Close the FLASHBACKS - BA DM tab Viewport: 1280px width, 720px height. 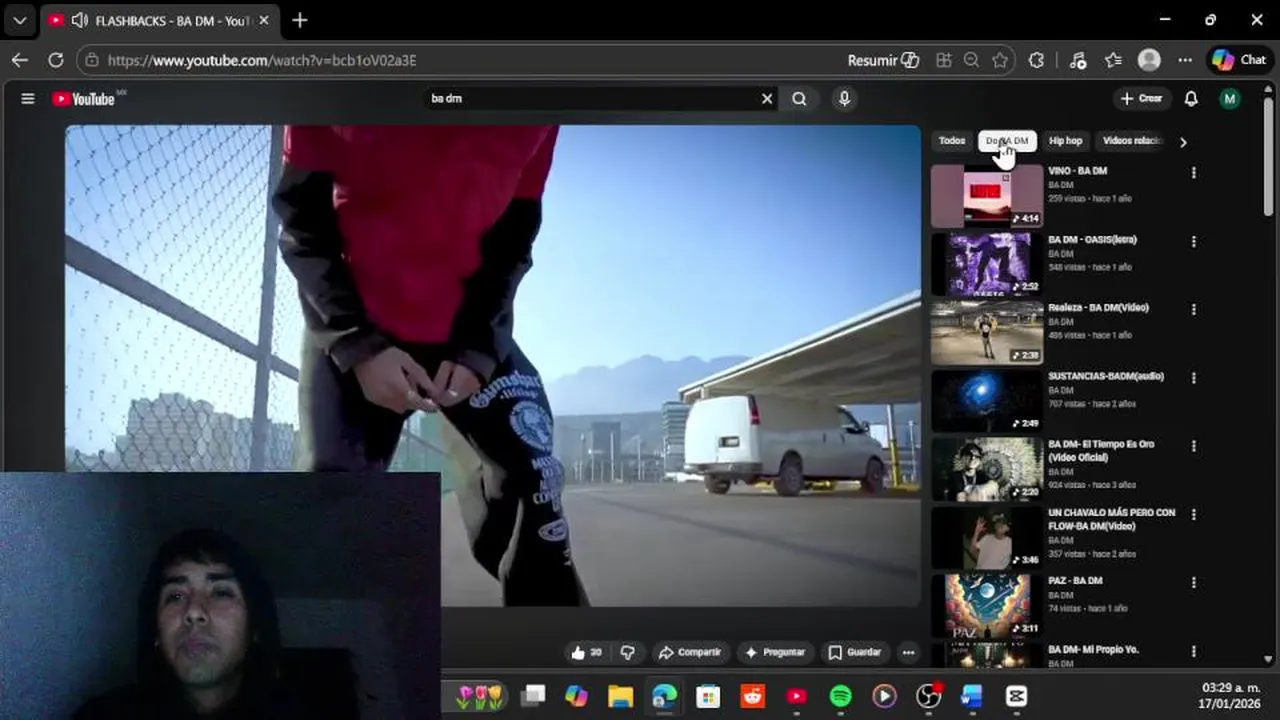[x=264, y=20]
